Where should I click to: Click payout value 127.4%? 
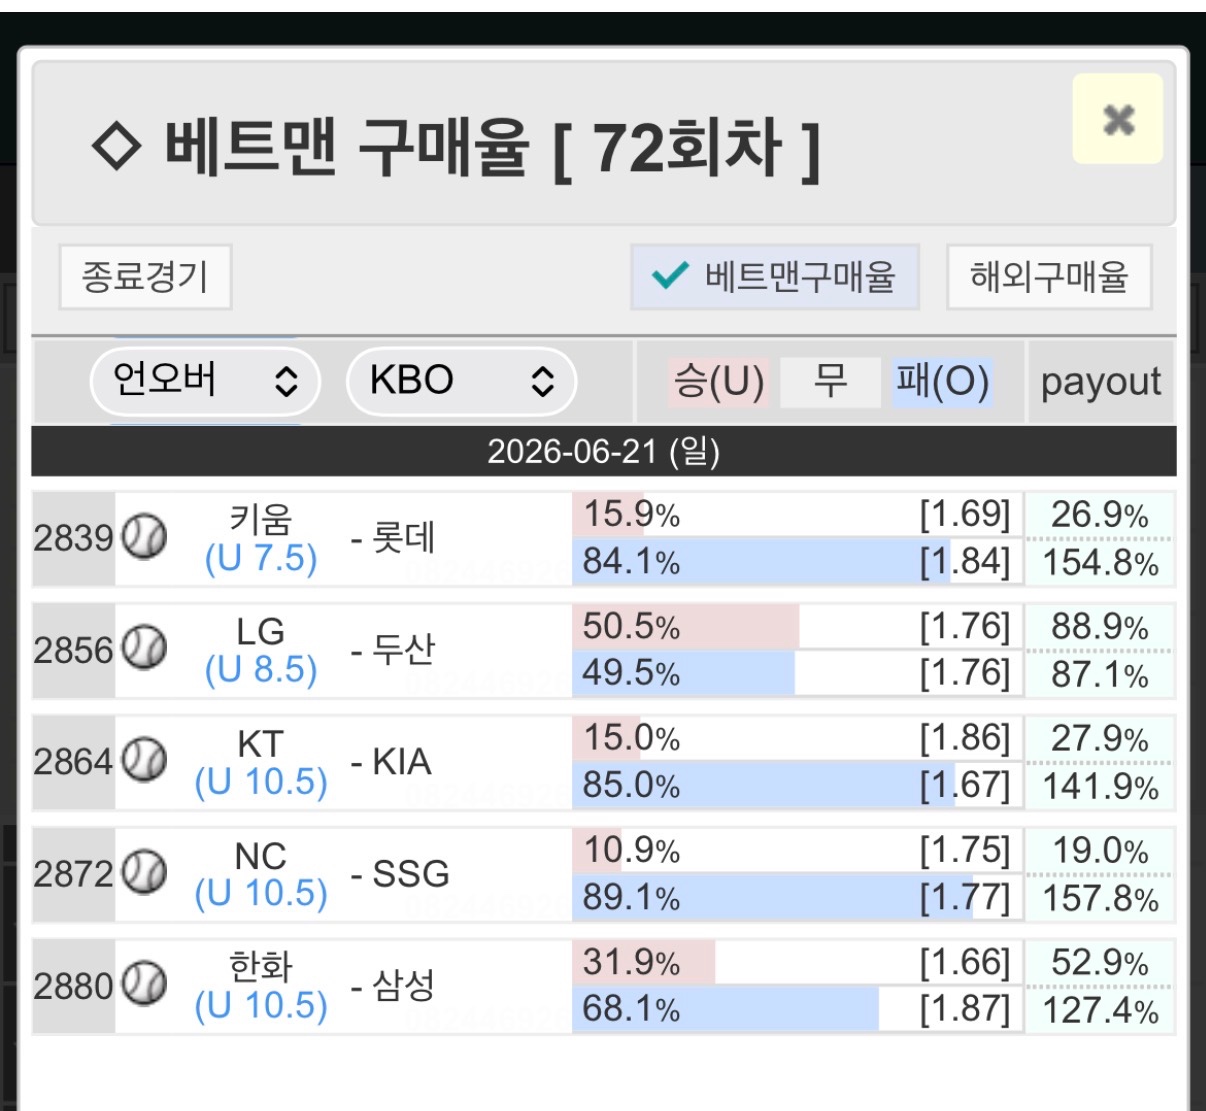click(x=1100, y=1012)
